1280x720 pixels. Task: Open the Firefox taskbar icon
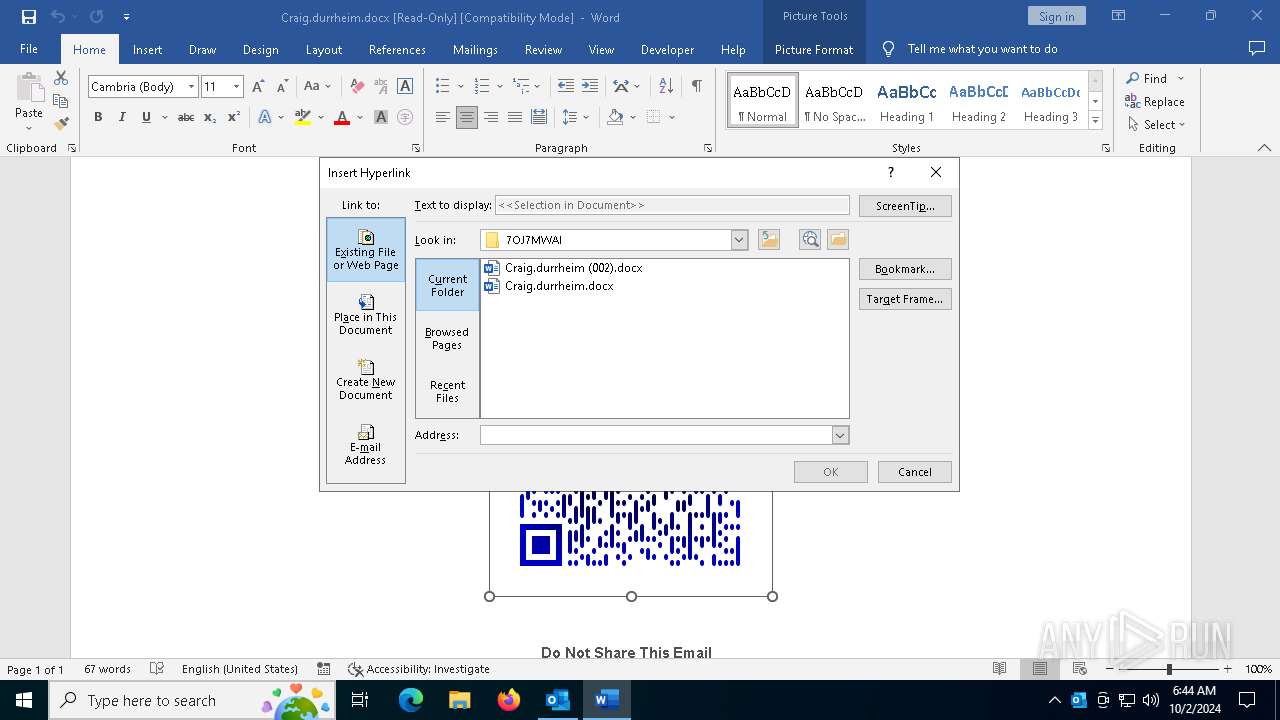(509, 700)
